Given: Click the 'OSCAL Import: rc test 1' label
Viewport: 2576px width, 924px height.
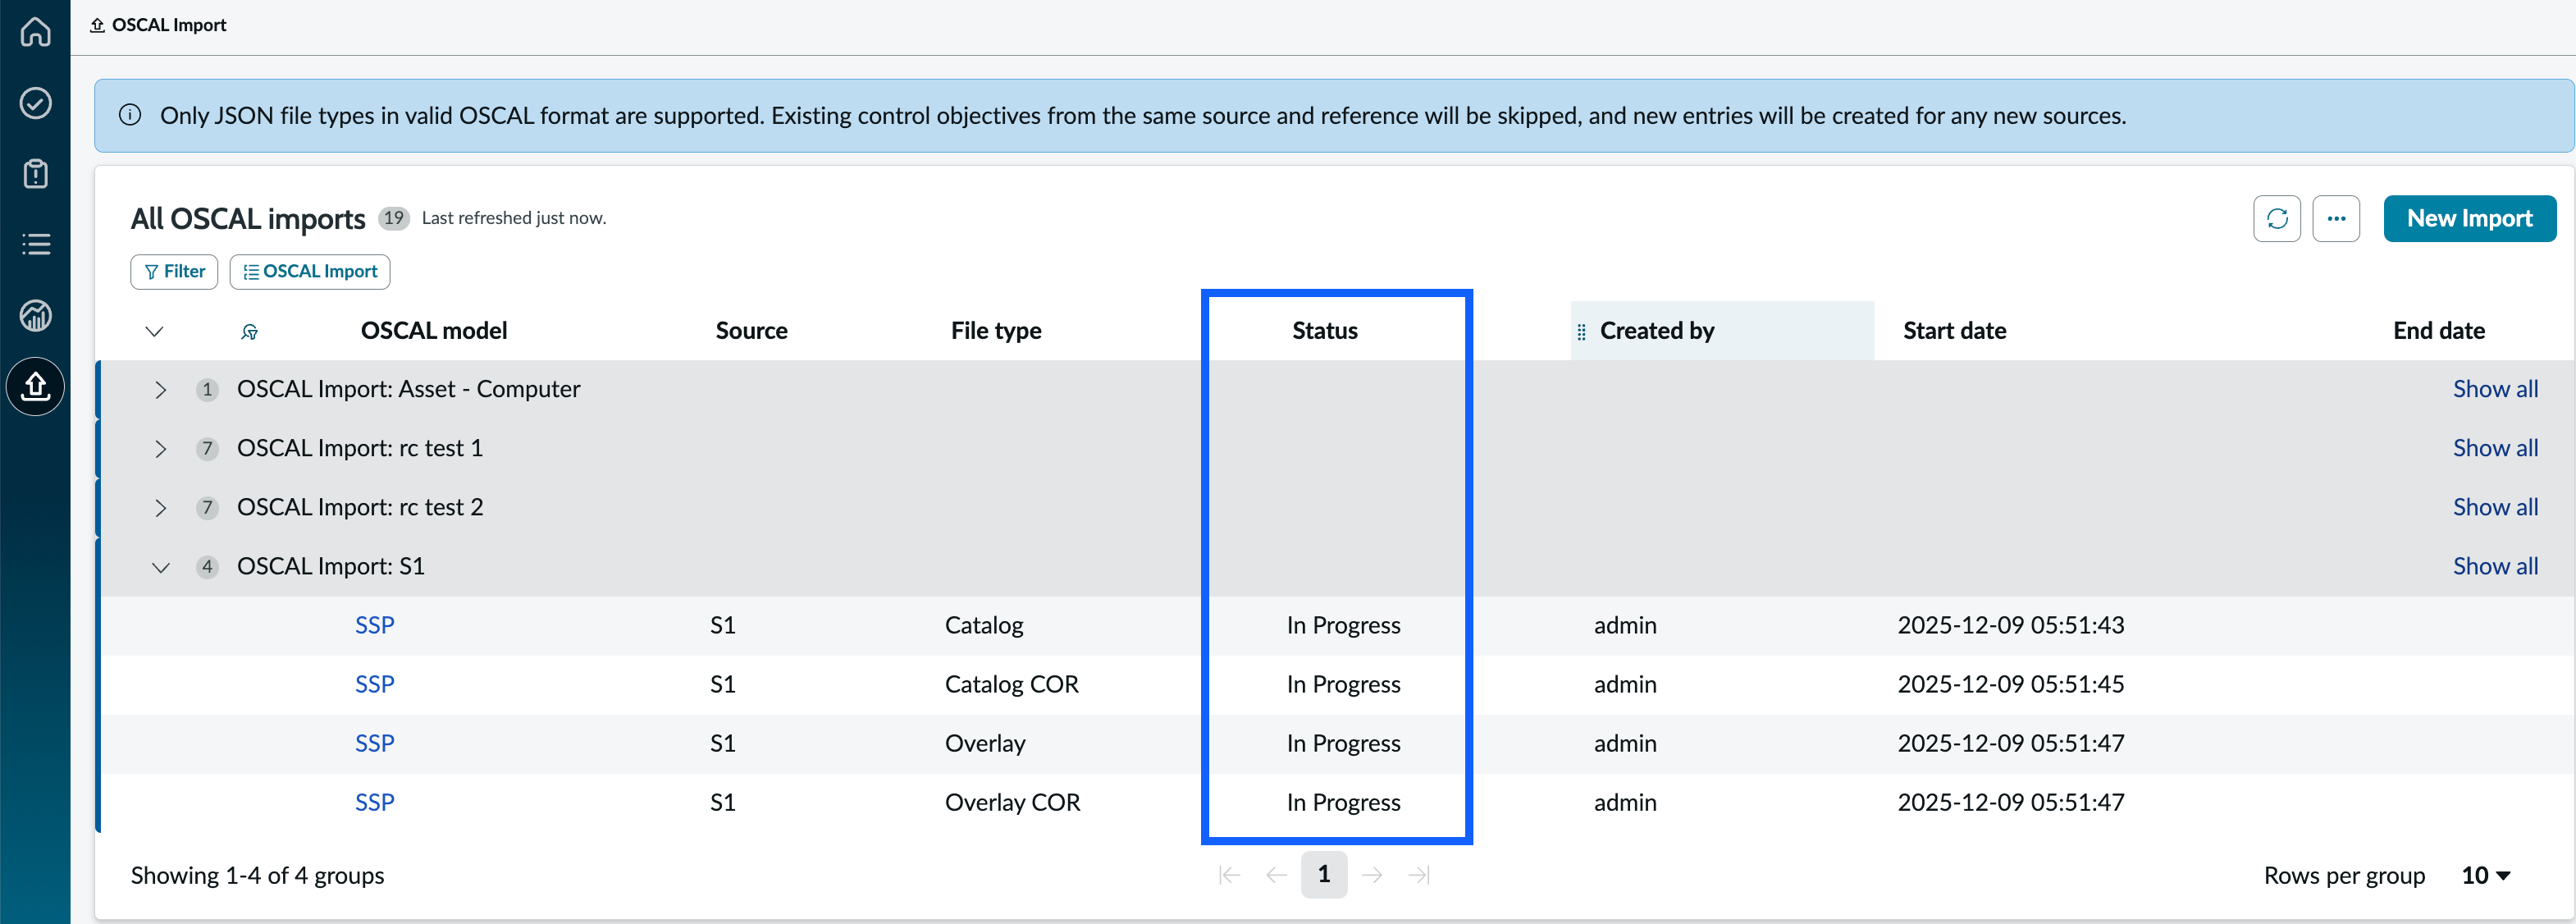Looking at the screenshot, I should tap(360, 448).
